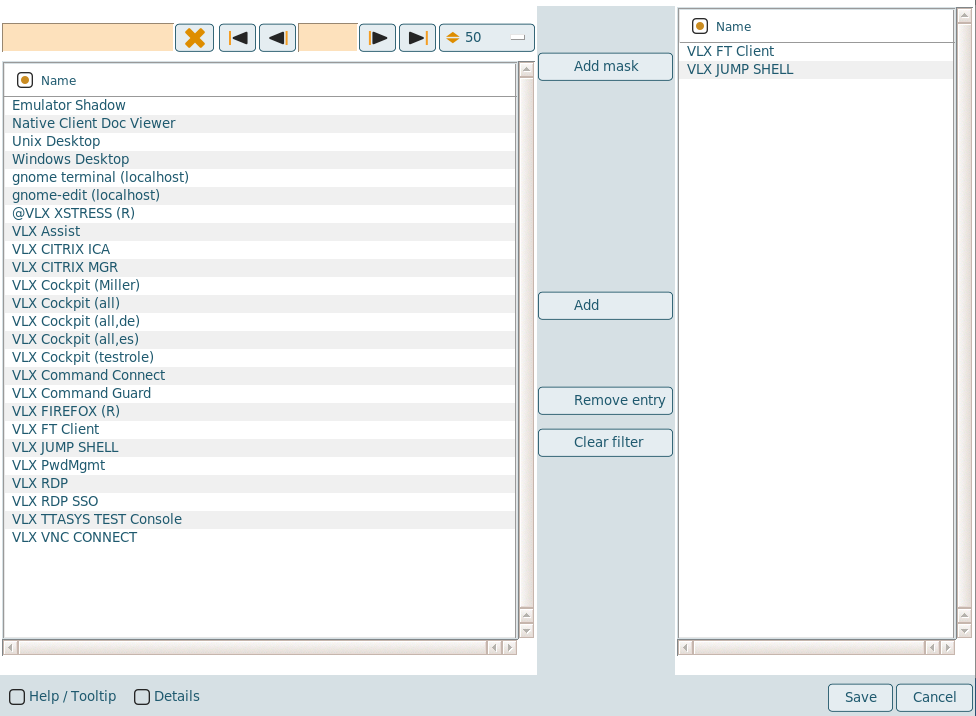Toggle the Details checkbox

142,697
